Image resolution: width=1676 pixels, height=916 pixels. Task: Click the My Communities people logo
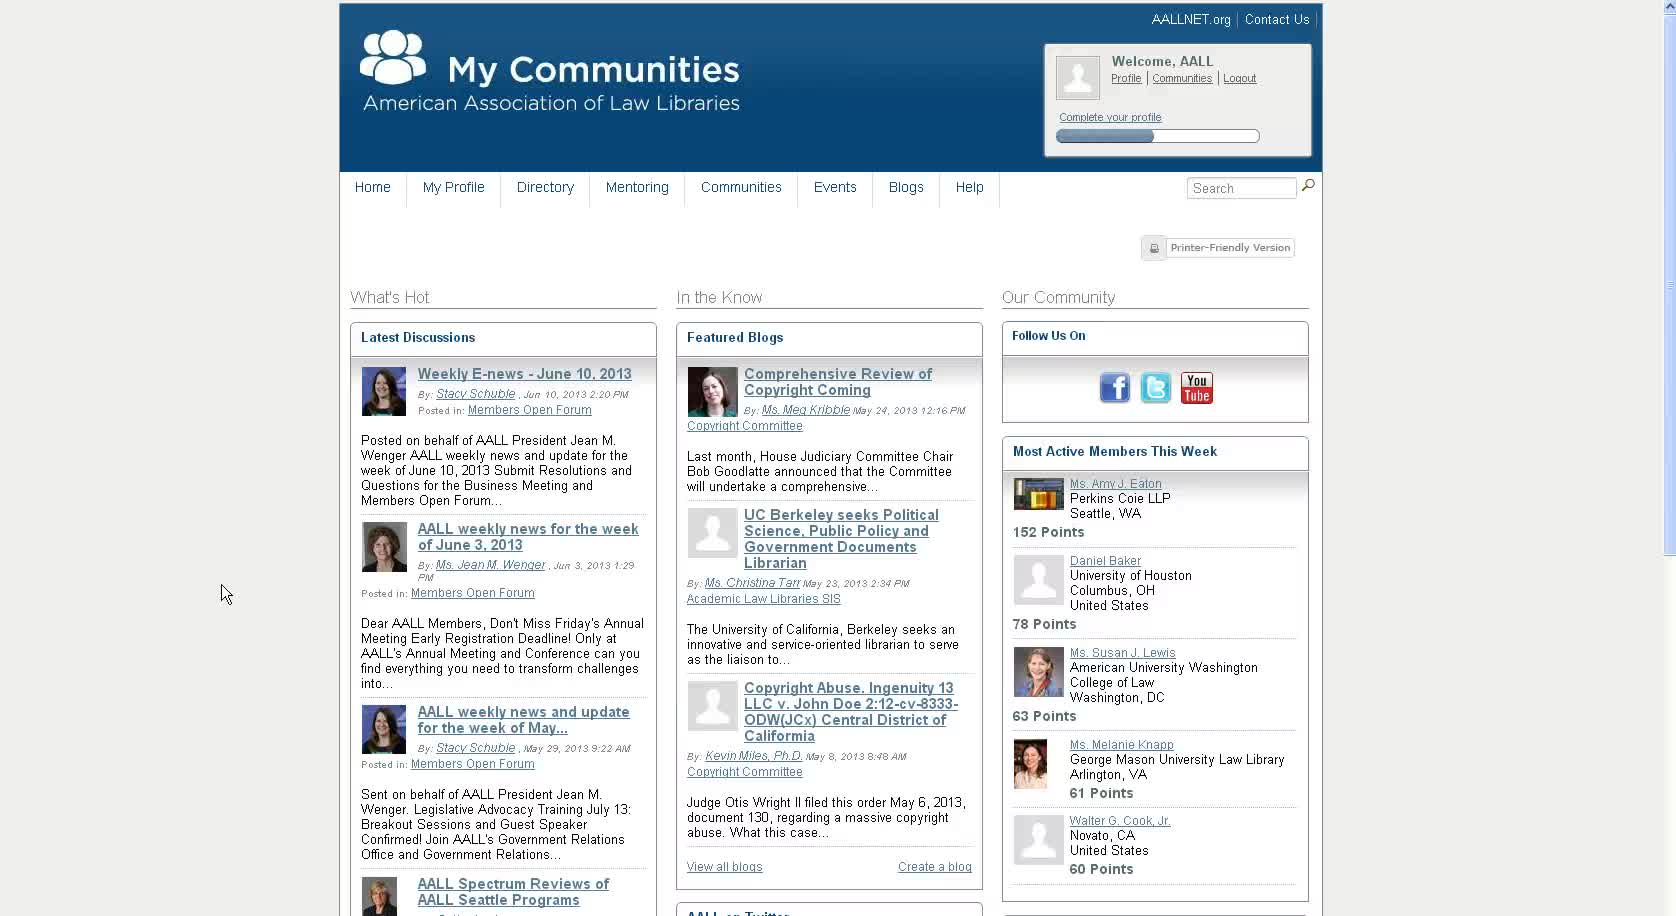click(x=393, y=57)
